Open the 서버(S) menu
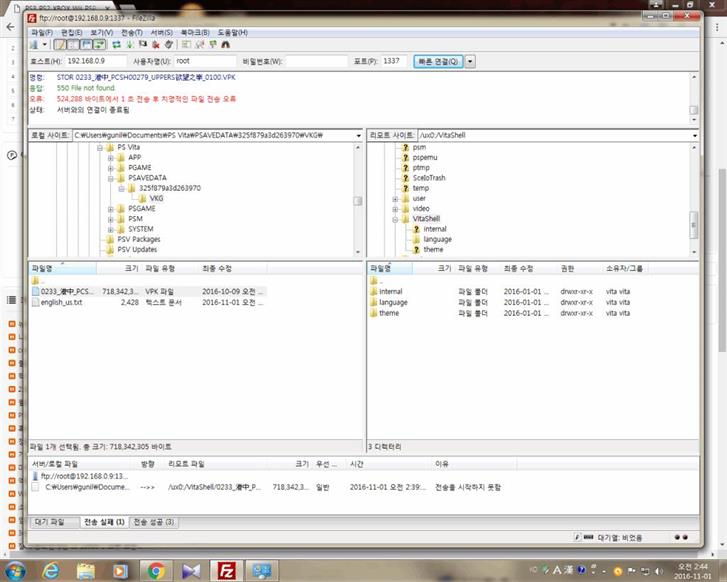This screenshot has height=582, width=727. click(x=161, y=32)
